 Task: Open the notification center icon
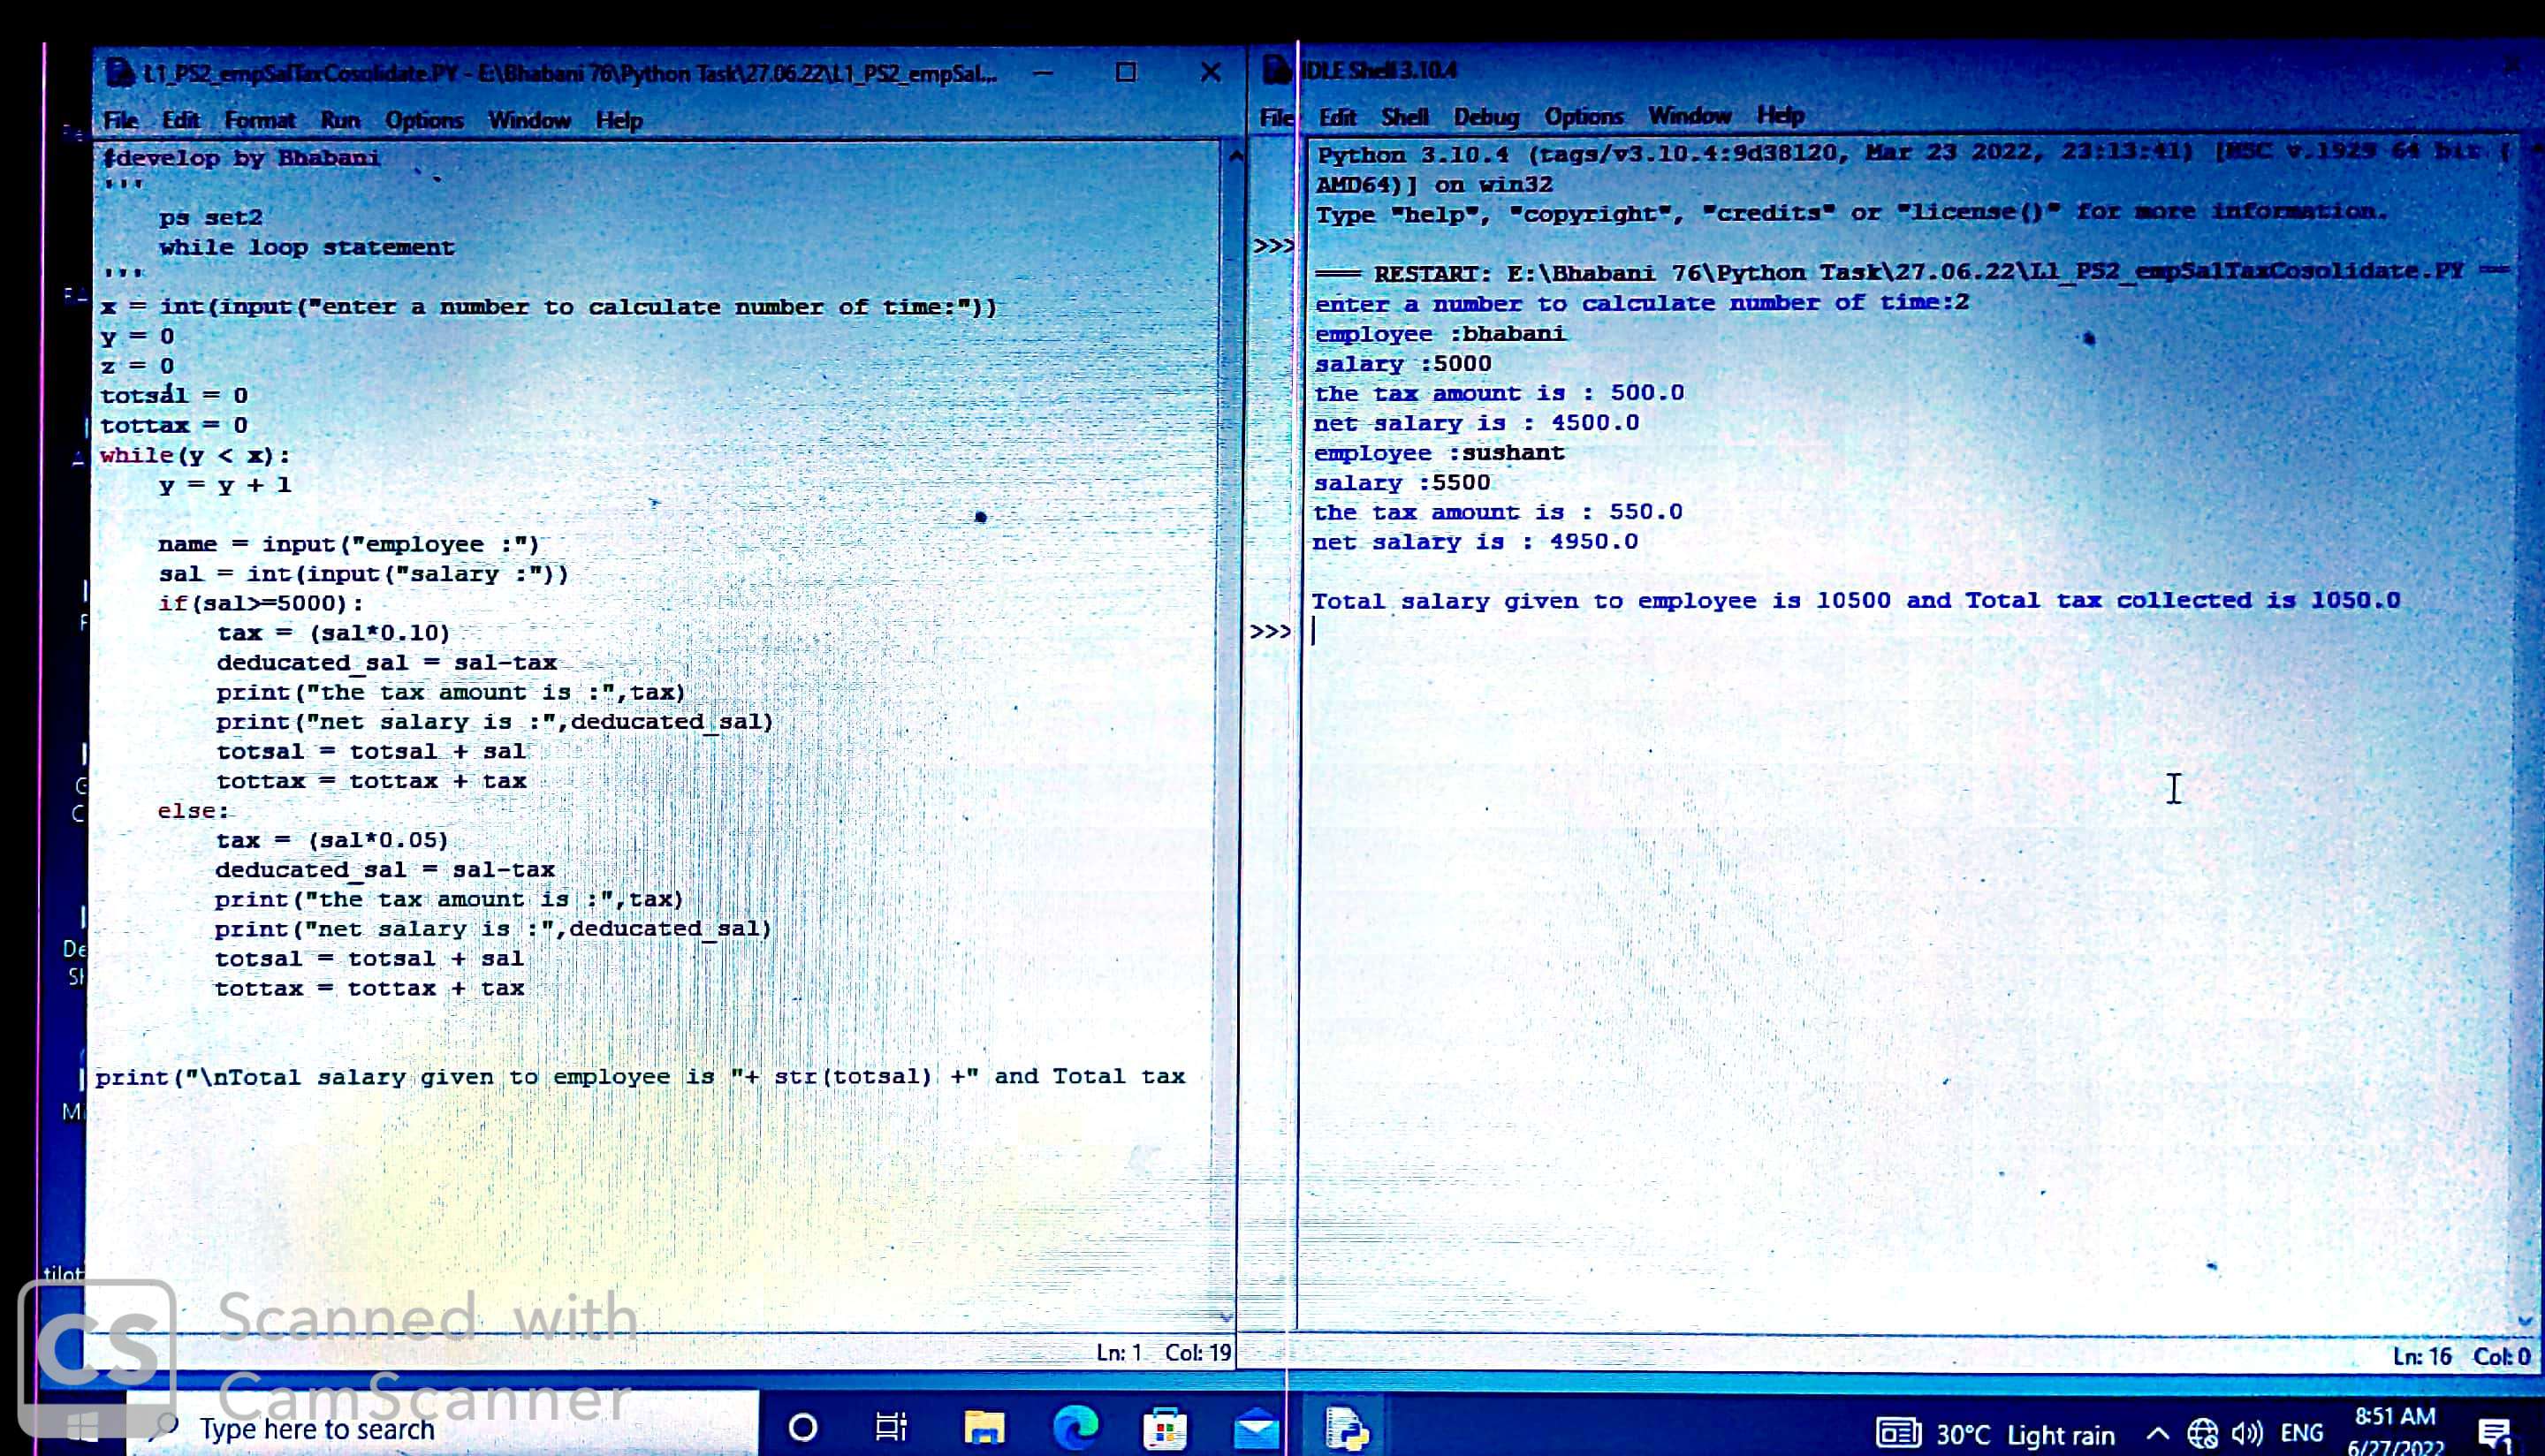2495,1435
